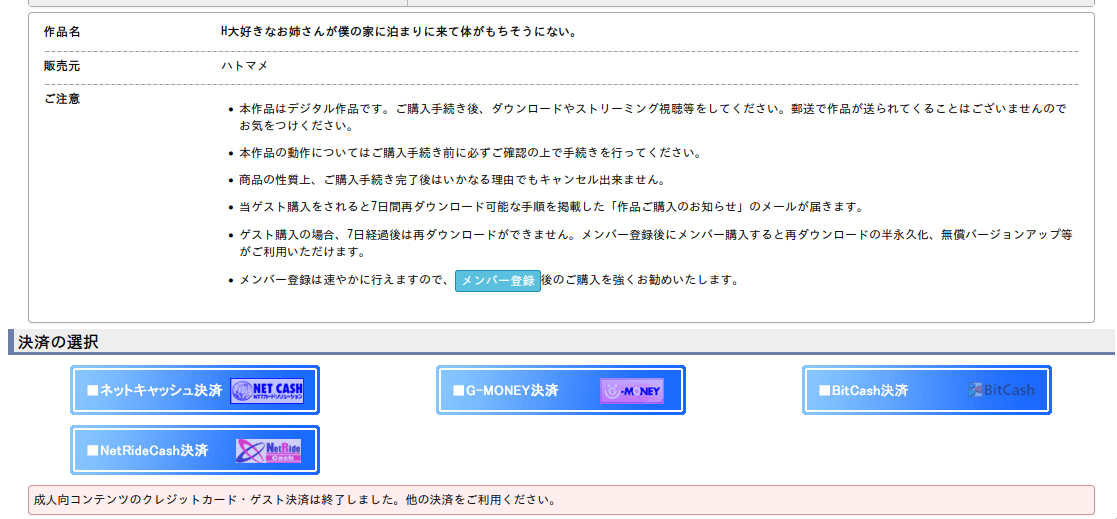Click the メンバー登録 button
The image size is (1117, 519).
[x=498, y=281]
